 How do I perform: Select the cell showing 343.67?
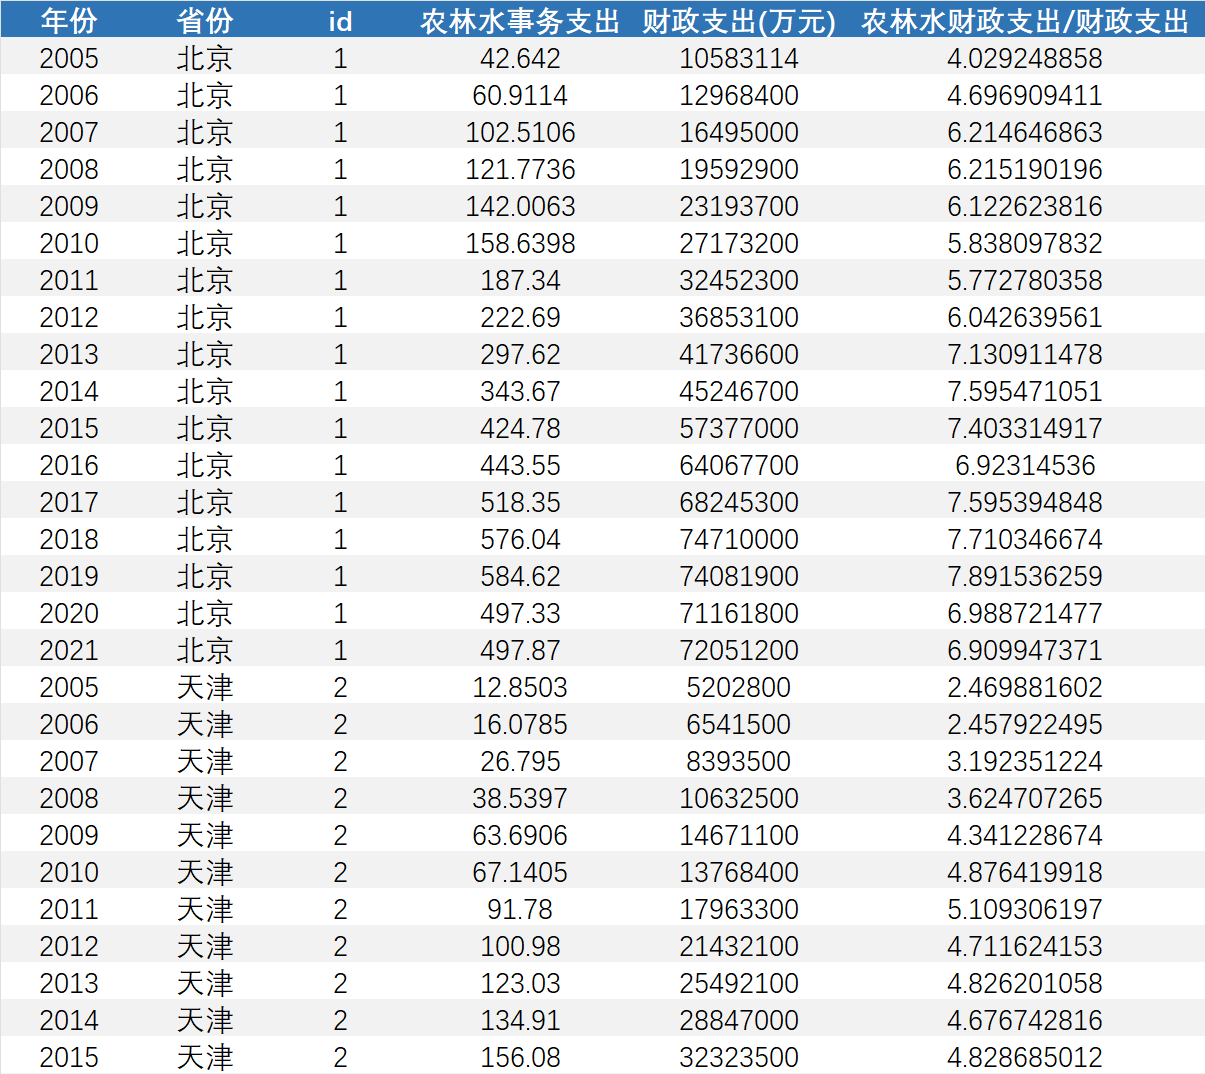click(x=520, y=392)
